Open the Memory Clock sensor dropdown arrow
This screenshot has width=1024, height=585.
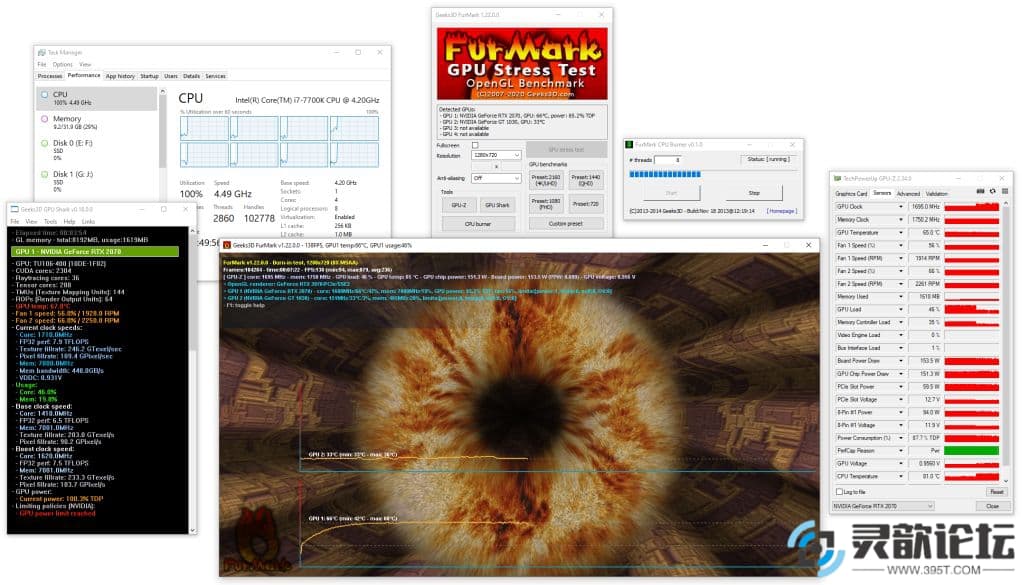(x=901, y=220)
